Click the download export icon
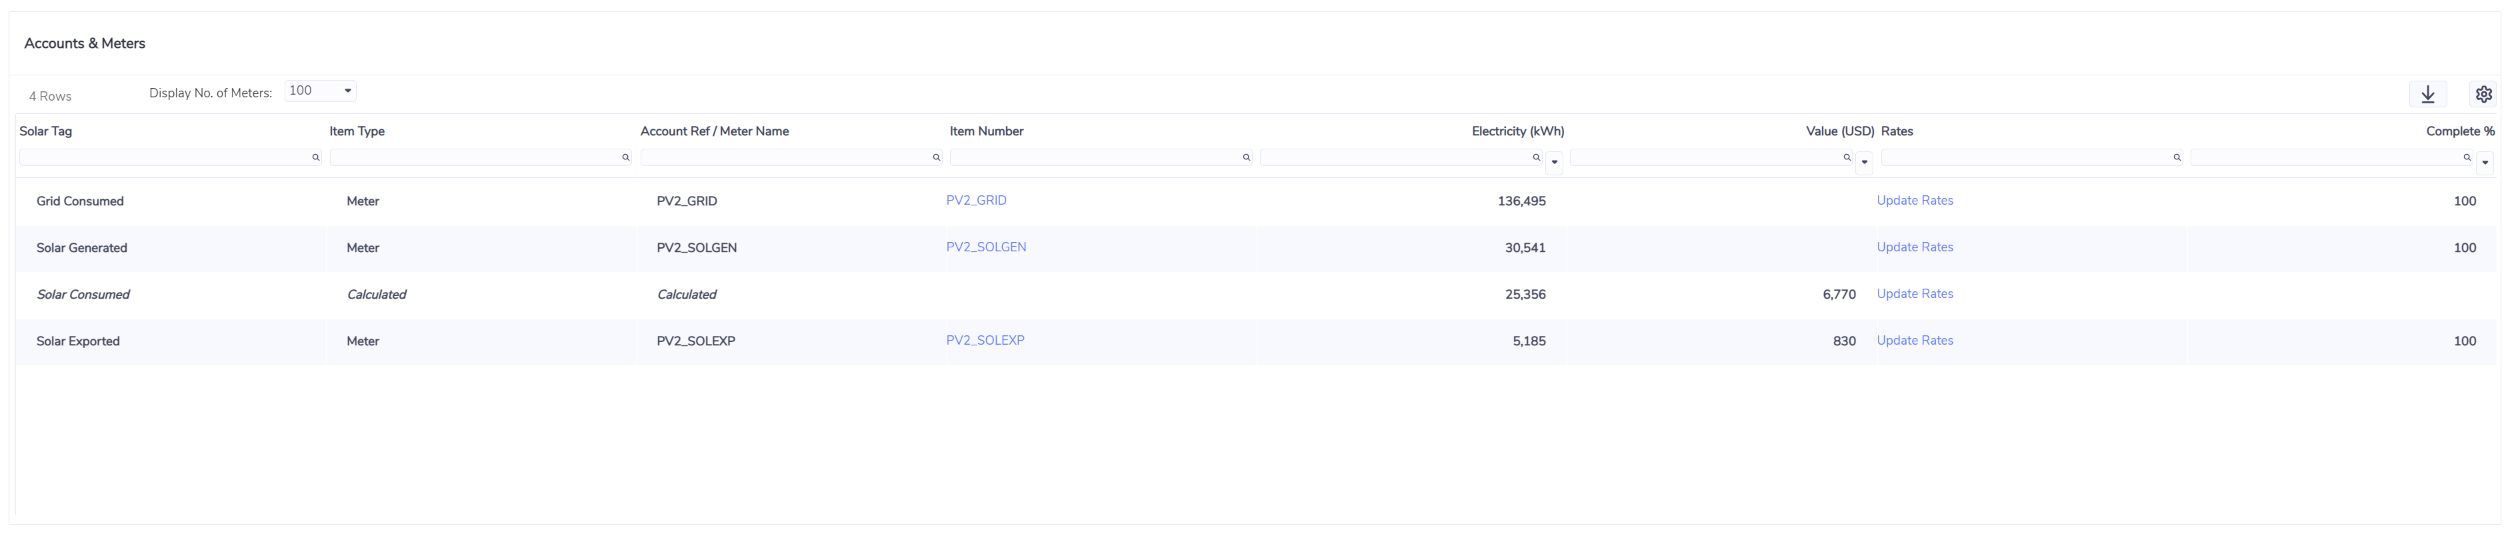 pyautogui.click(x=2427, y=94)
